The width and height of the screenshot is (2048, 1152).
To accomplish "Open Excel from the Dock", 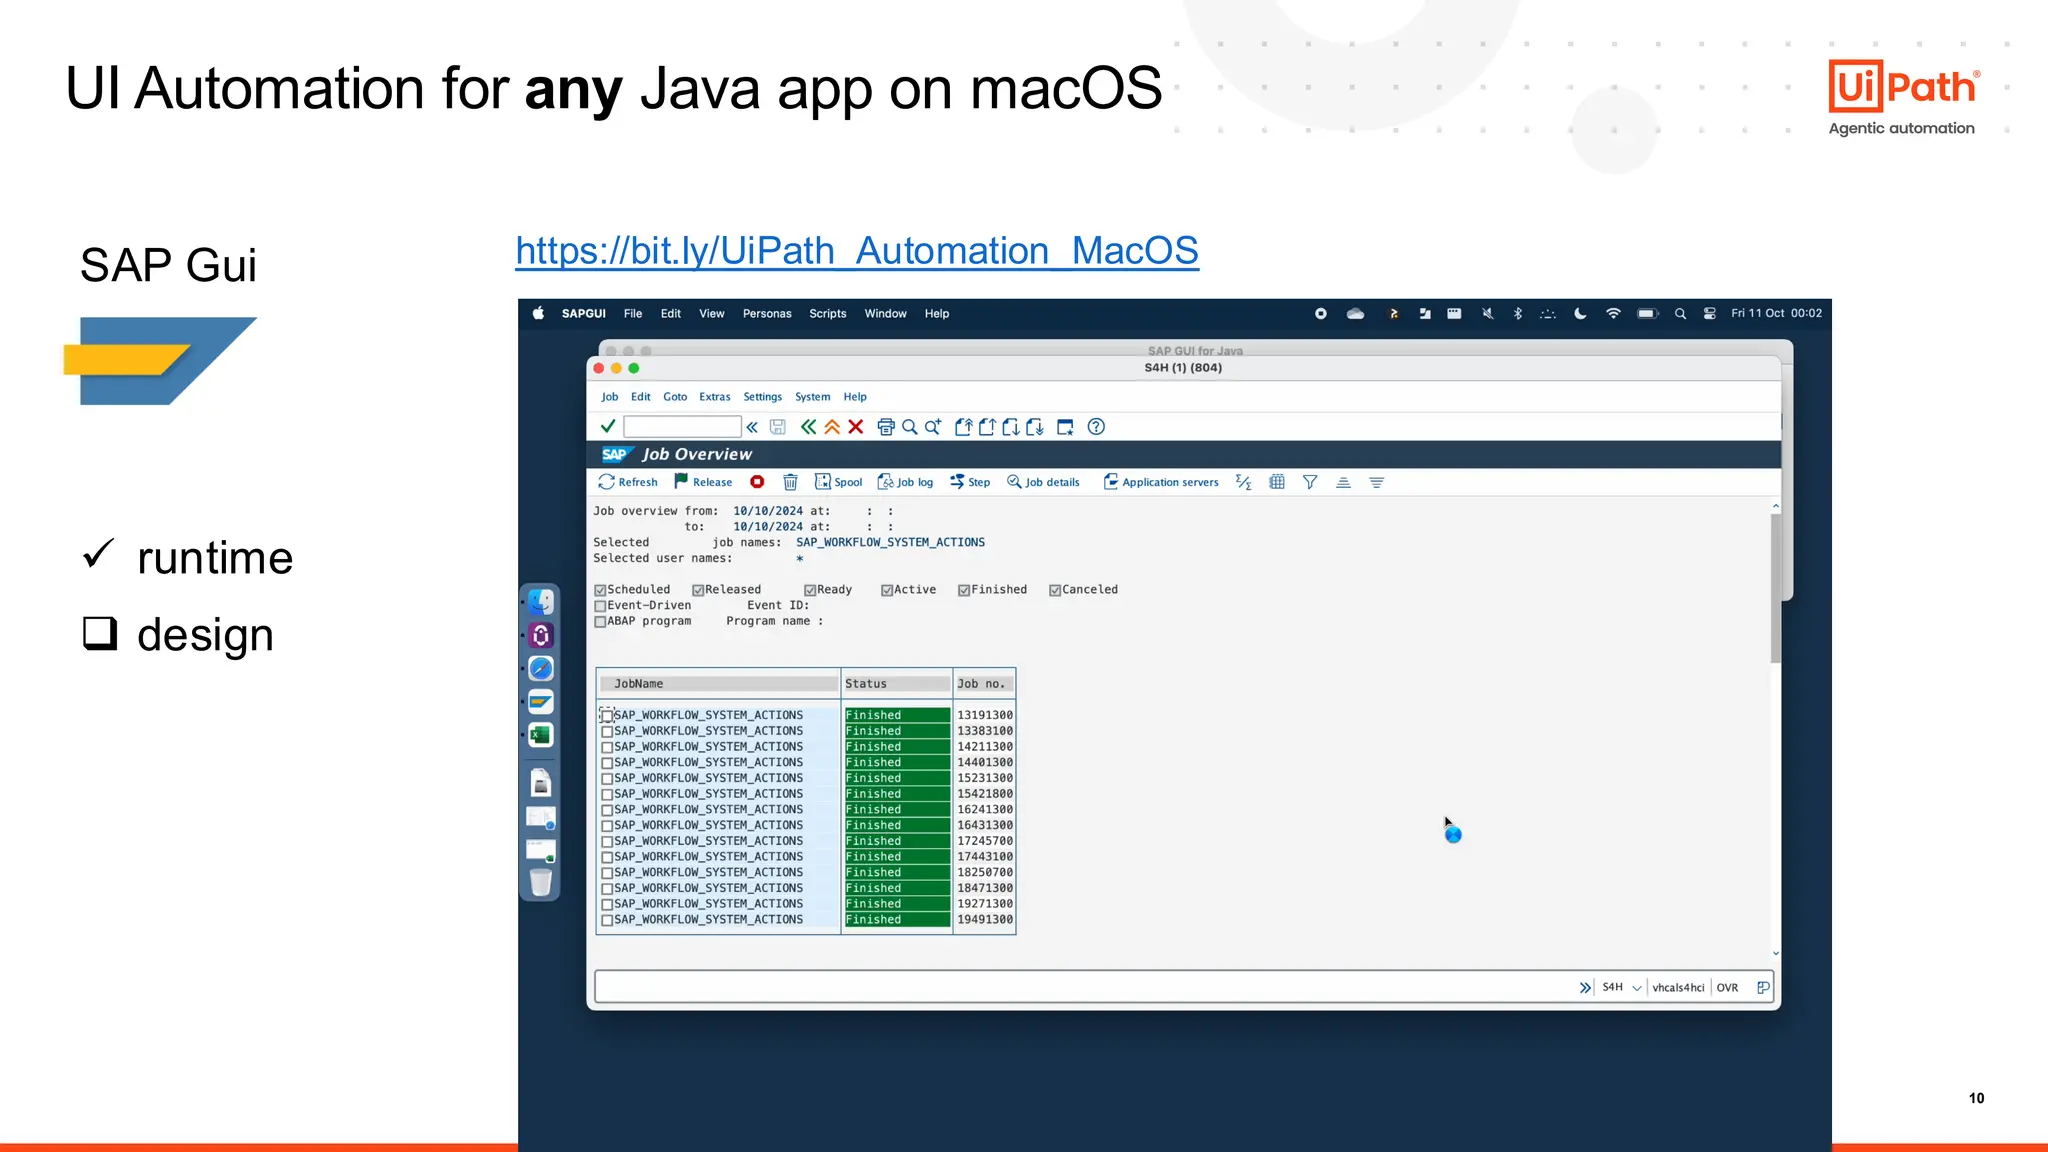I will 541,735.
